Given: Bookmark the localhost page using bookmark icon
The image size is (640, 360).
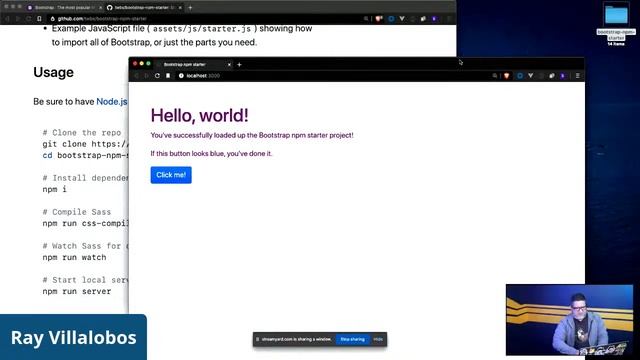Looking at the screenshot, I should [x=168, y=76].
